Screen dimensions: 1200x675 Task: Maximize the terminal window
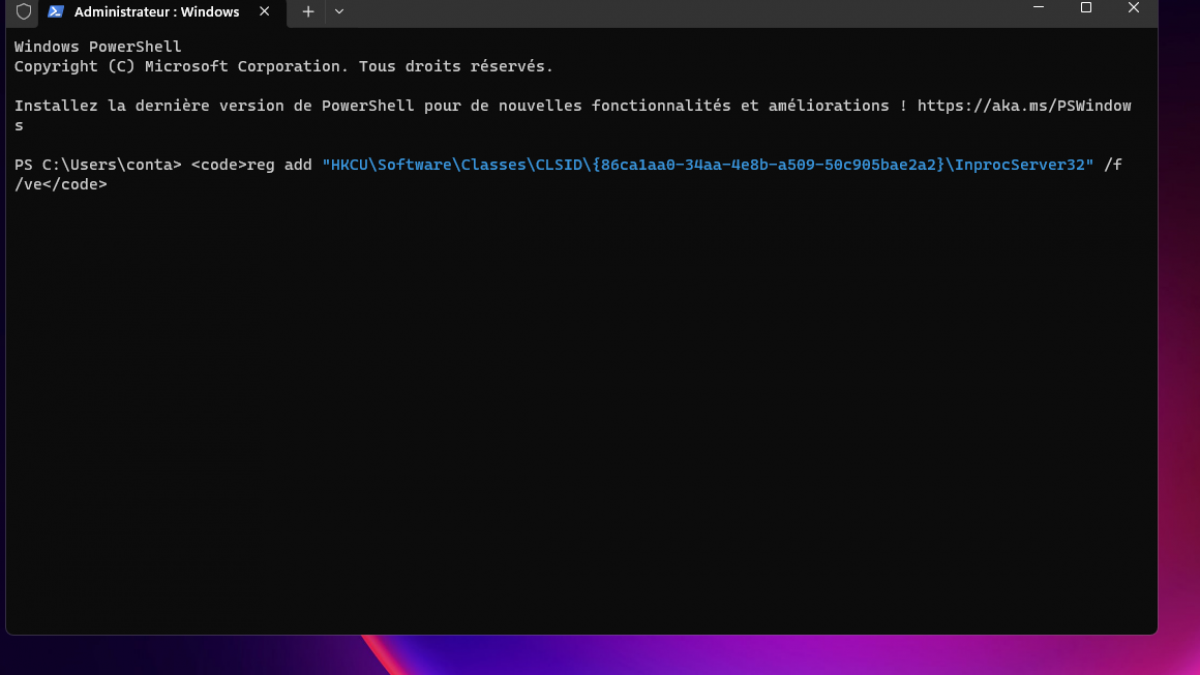point(1086,8)
